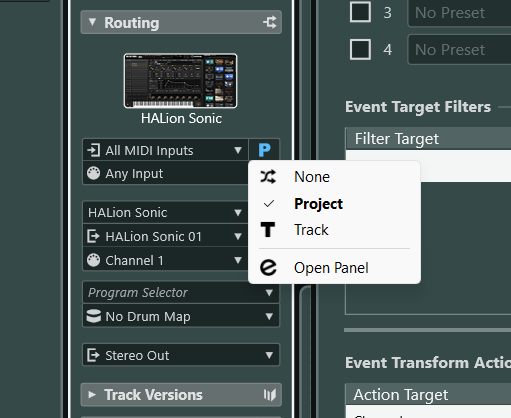This screenshot has height=418, width=511.
Task: Select Track in the popup menu
Action: tap(334, 230)
